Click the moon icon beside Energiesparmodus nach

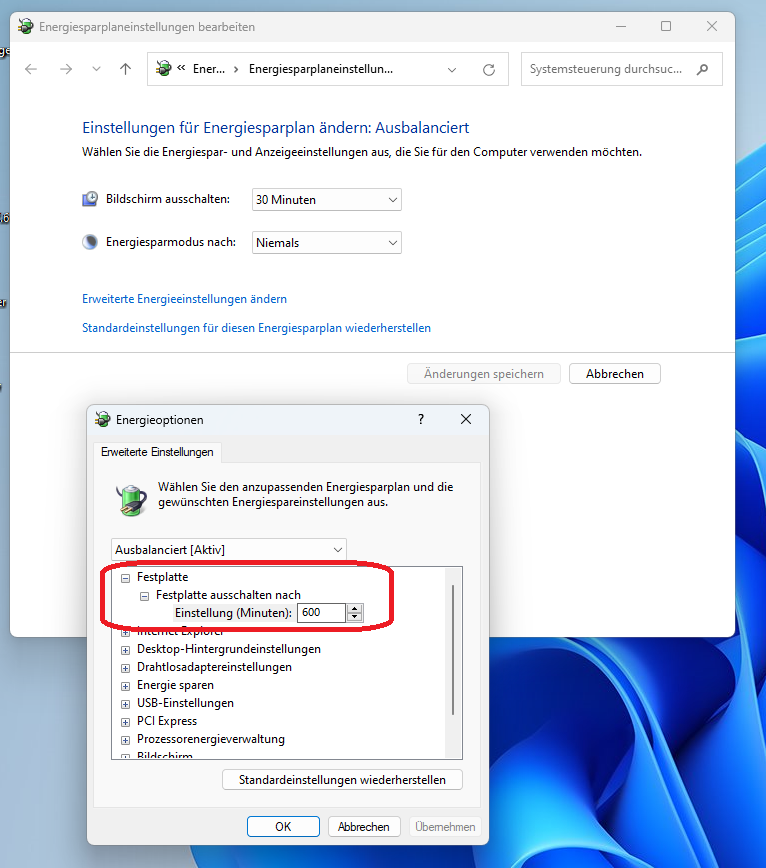click(90, 242)
